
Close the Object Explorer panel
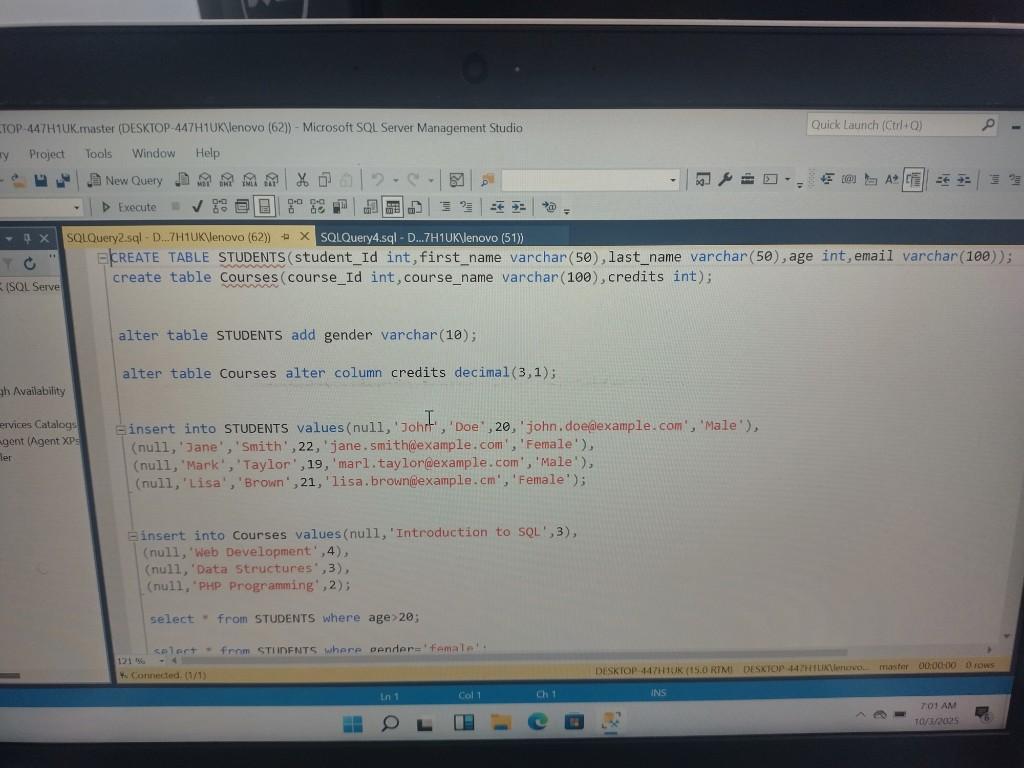pos(44,238)
